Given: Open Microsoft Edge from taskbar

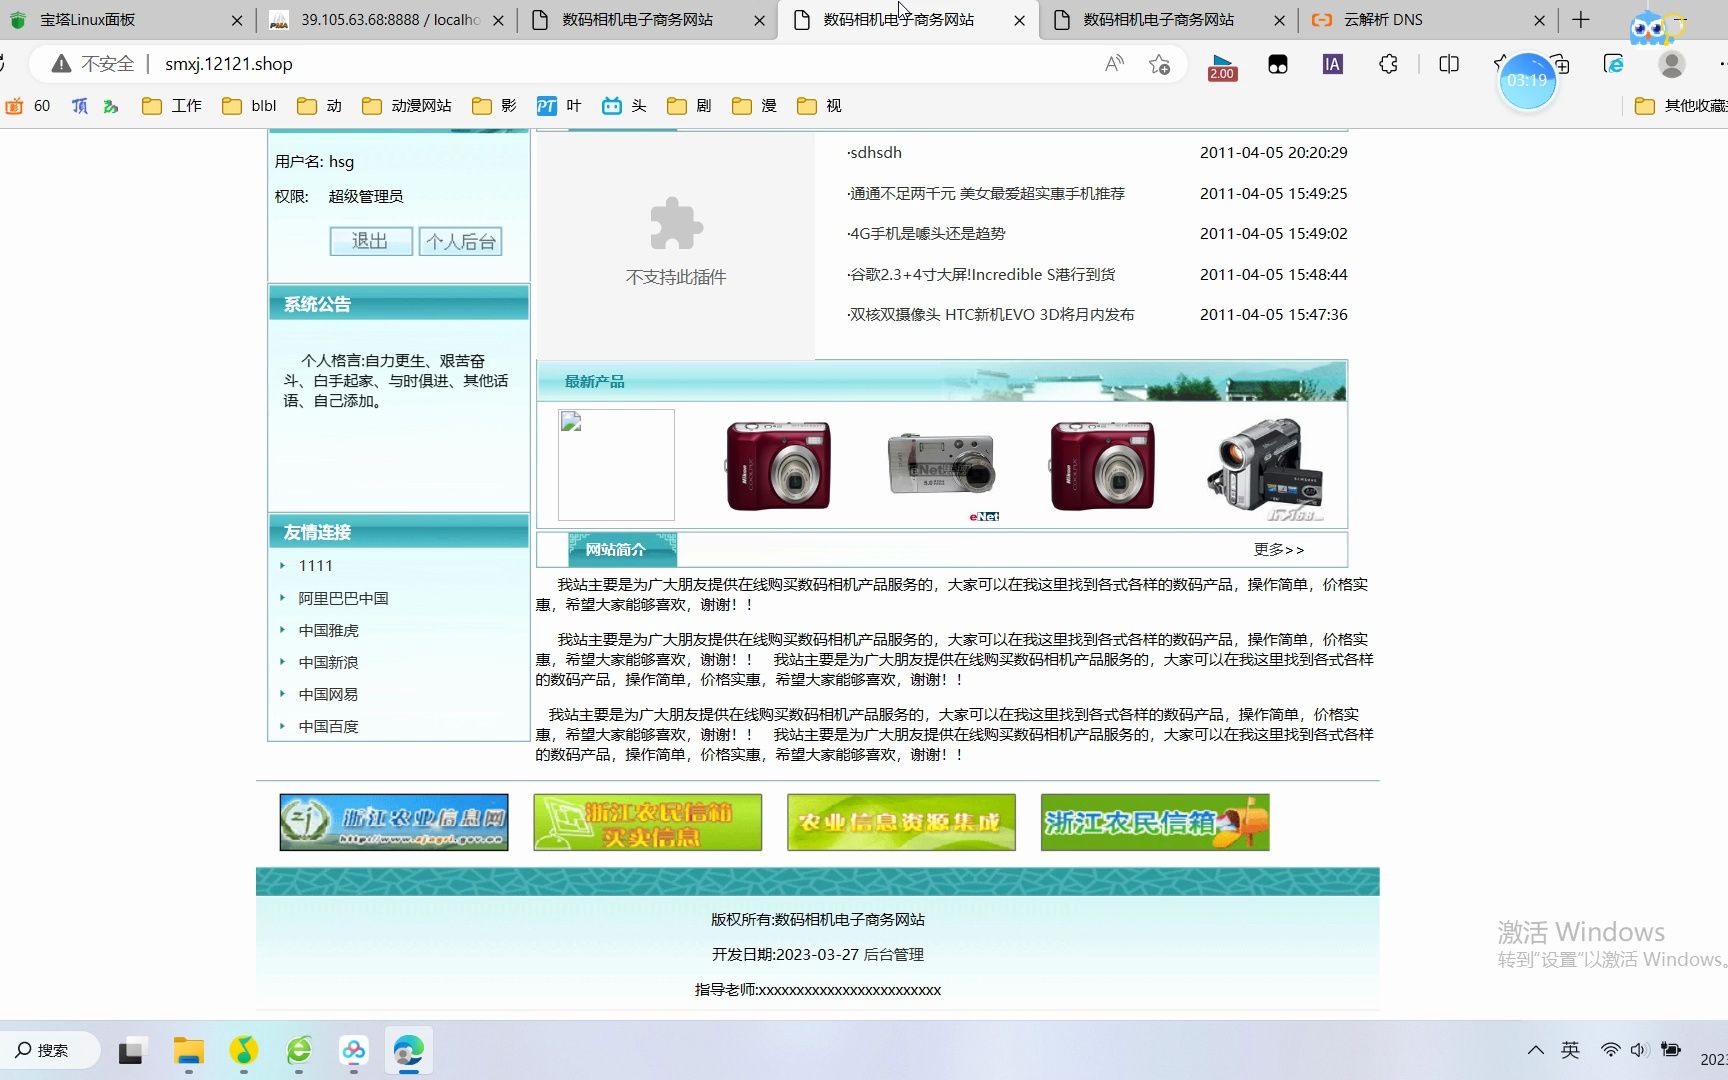Looking at the screenshot, I should [408, 1051].
